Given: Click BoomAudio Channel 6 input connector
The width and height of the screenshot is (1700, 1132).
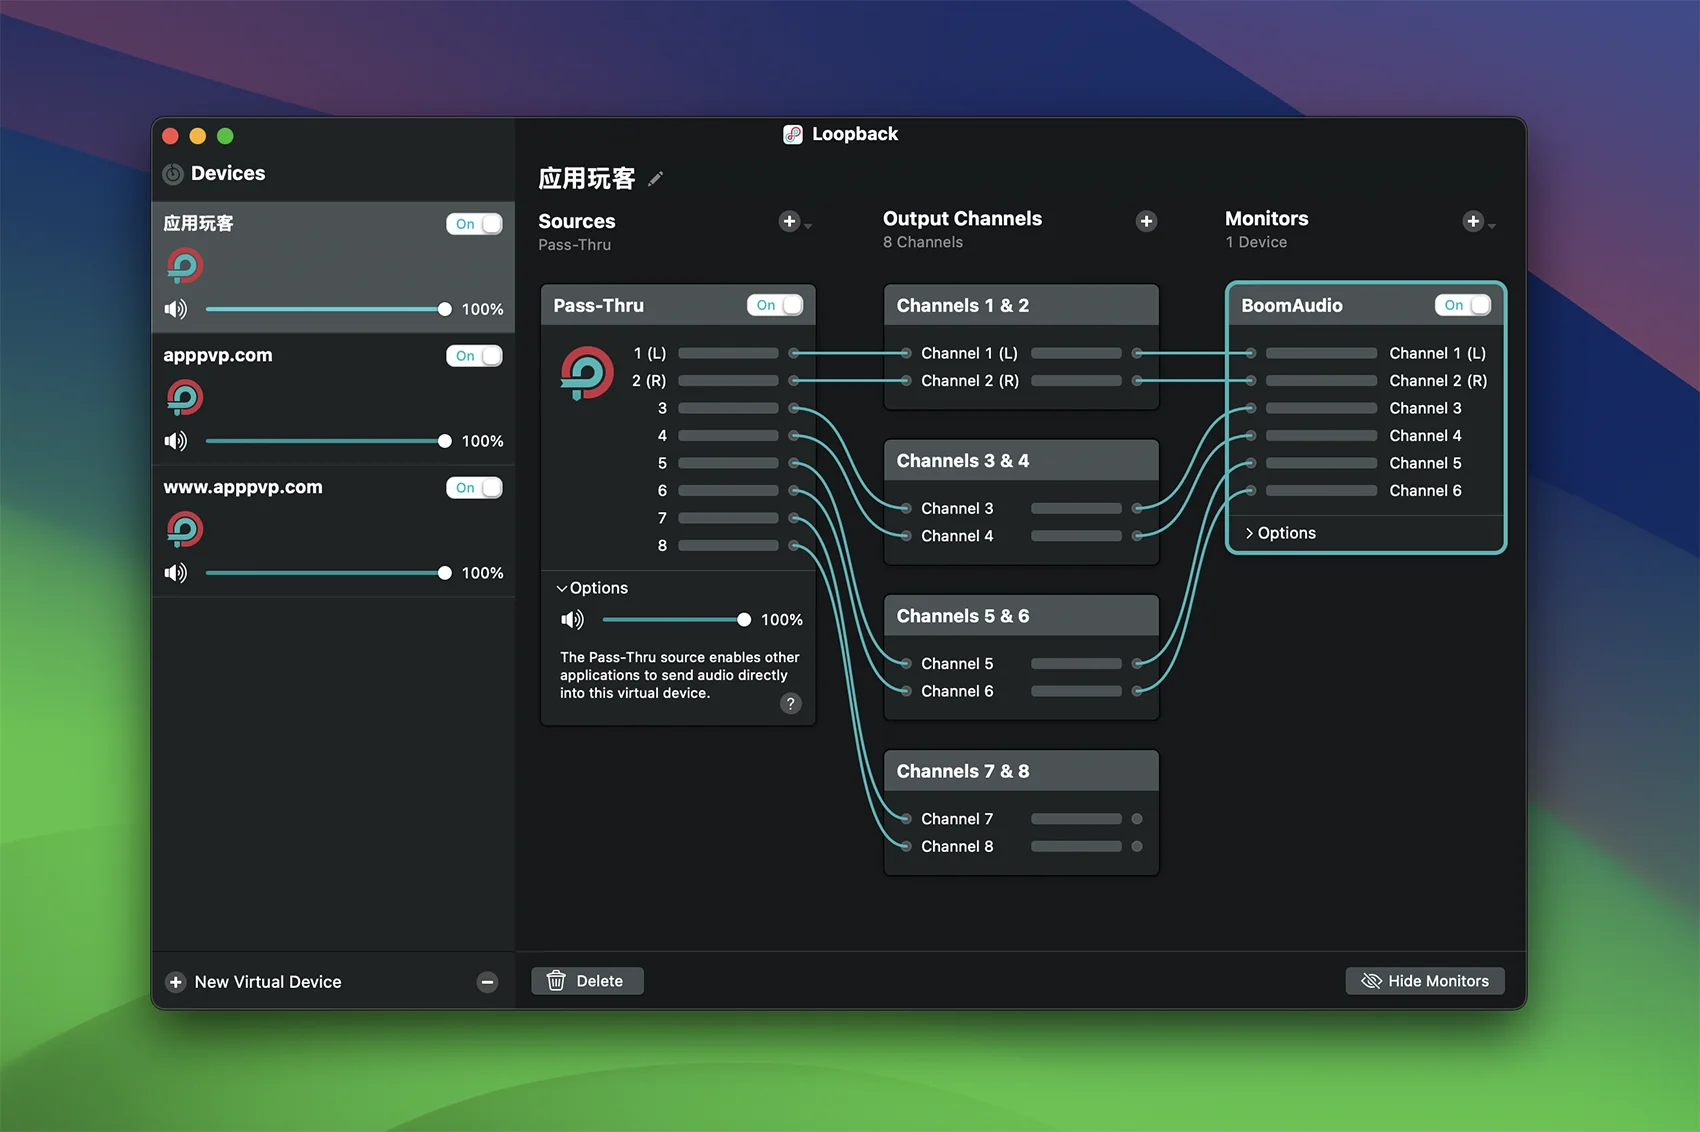Looking at the screenshot, I should tap(1250, 491).
